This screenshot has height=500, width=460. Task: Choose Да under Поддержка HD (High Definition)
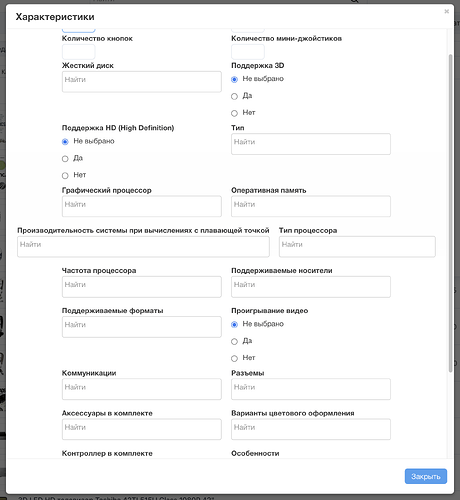click(65, 159)
